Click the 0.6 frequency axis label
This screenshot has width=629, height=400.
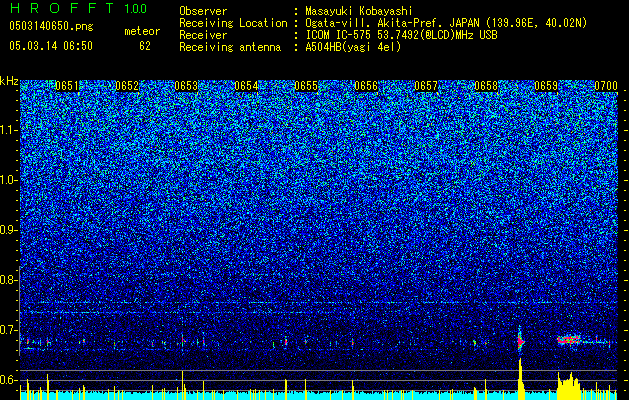[9, 380]
